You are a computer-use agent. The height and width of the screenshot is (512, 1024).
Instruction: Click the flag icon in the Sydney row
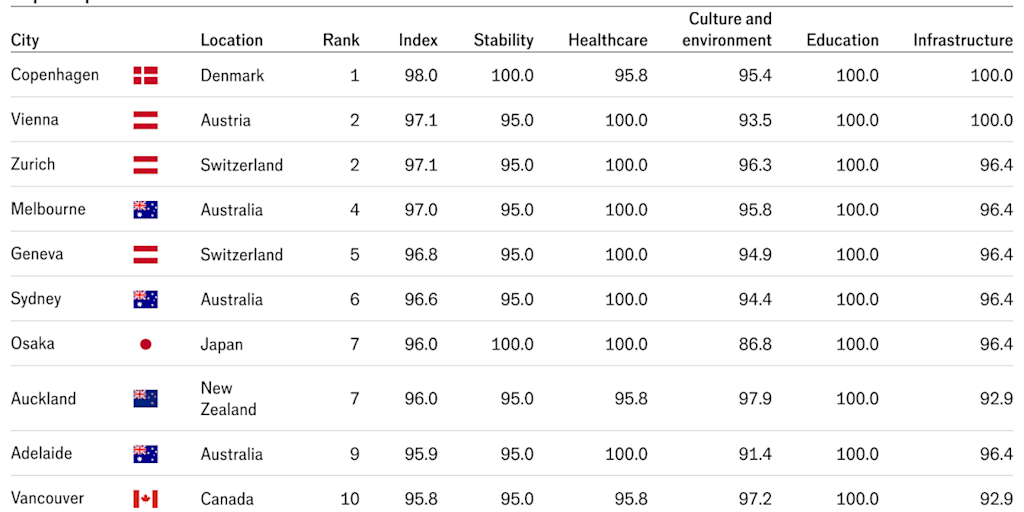point(145,299)
